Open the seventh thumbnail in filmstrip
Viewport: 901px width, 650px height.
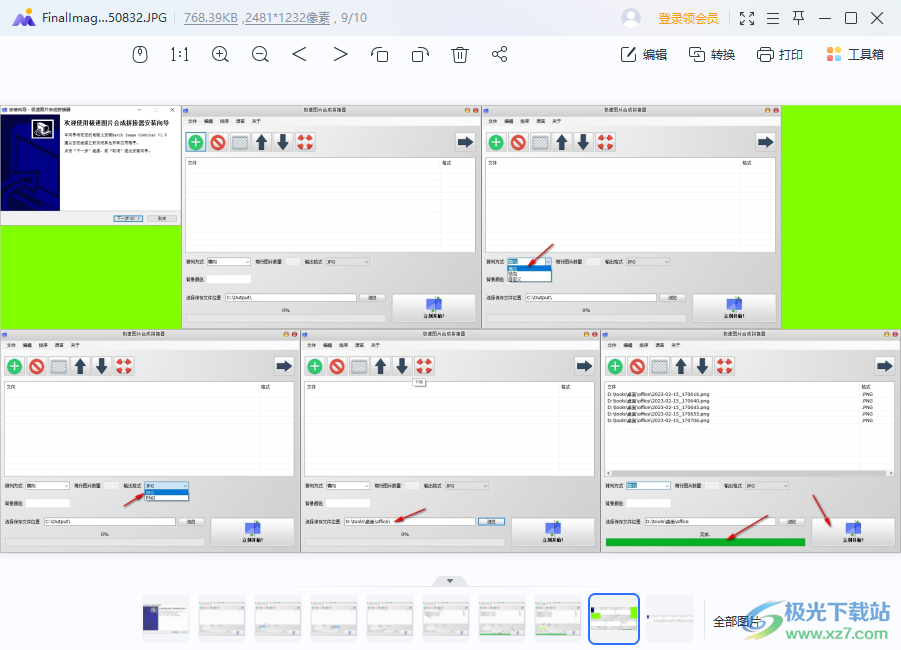click(x=502, y=619)
